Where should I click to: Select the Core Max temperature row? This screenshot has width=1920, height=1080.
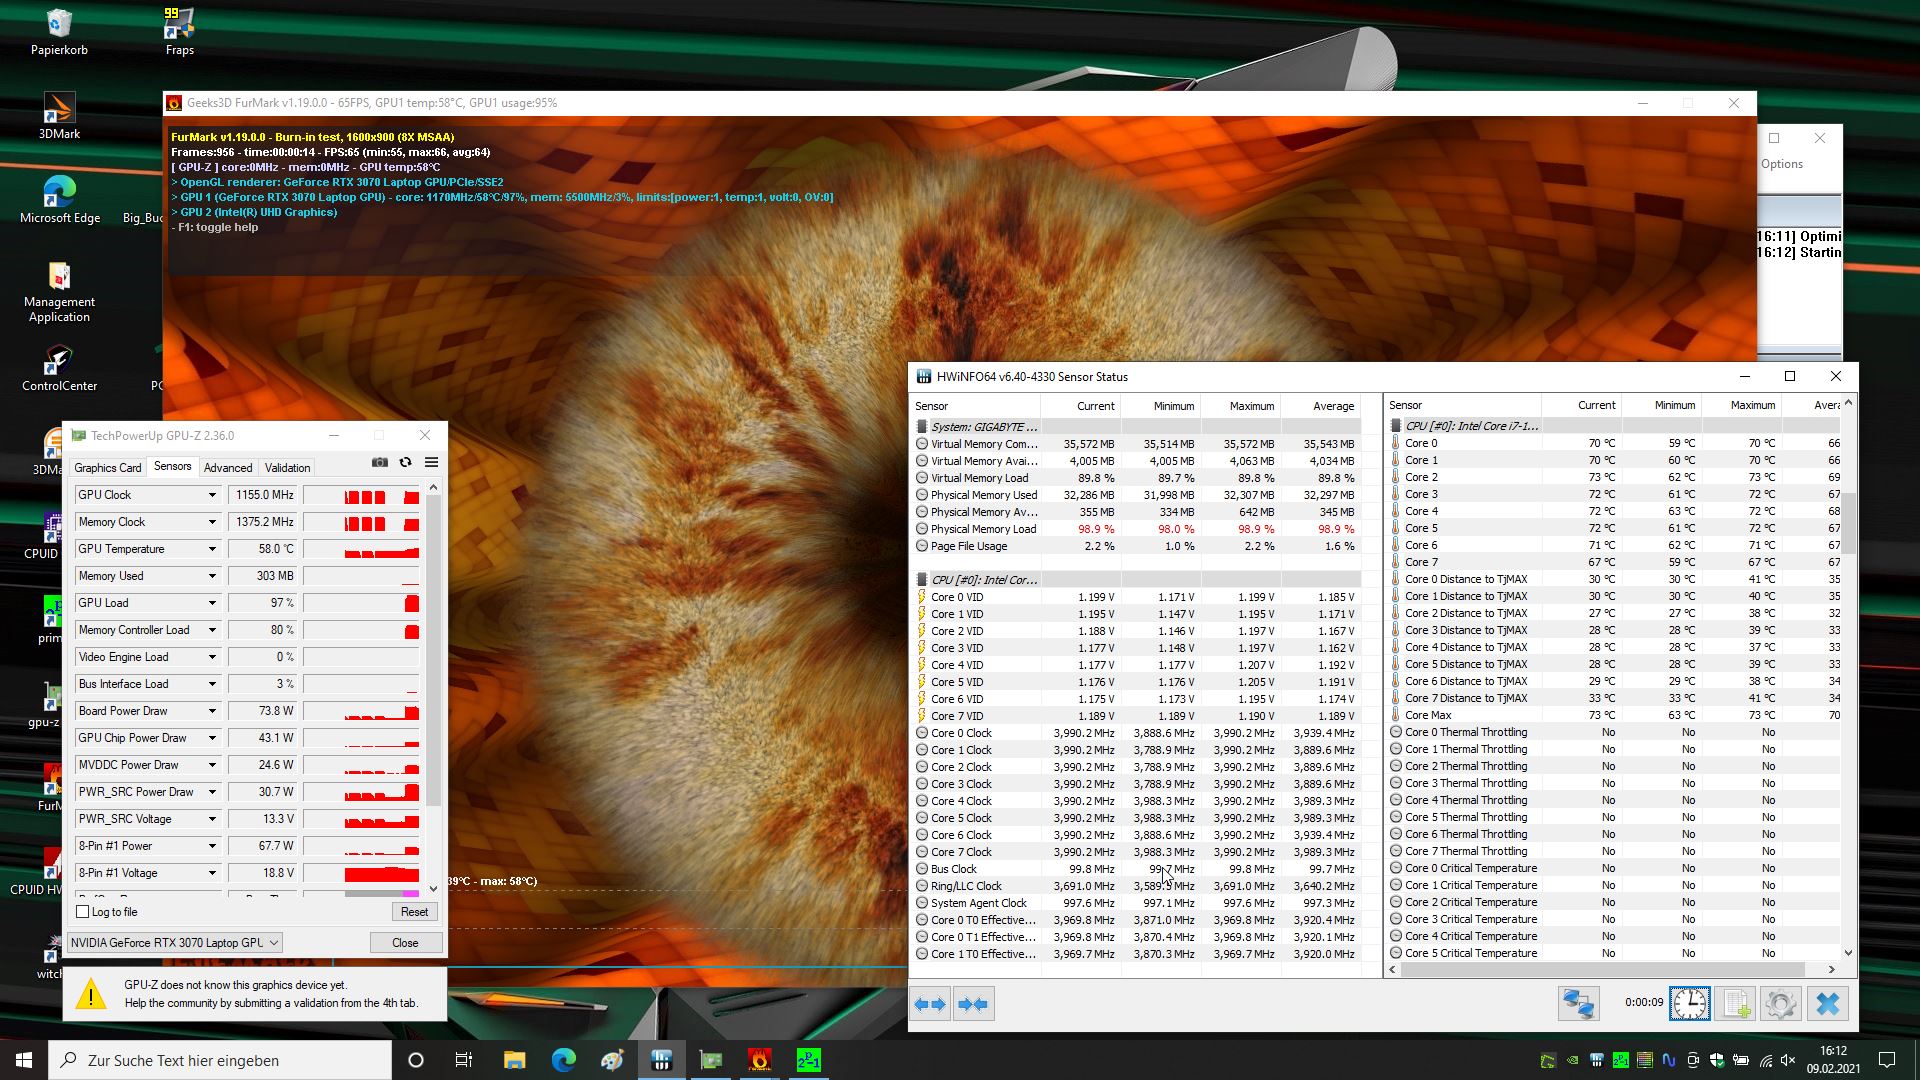point(1614,715)
